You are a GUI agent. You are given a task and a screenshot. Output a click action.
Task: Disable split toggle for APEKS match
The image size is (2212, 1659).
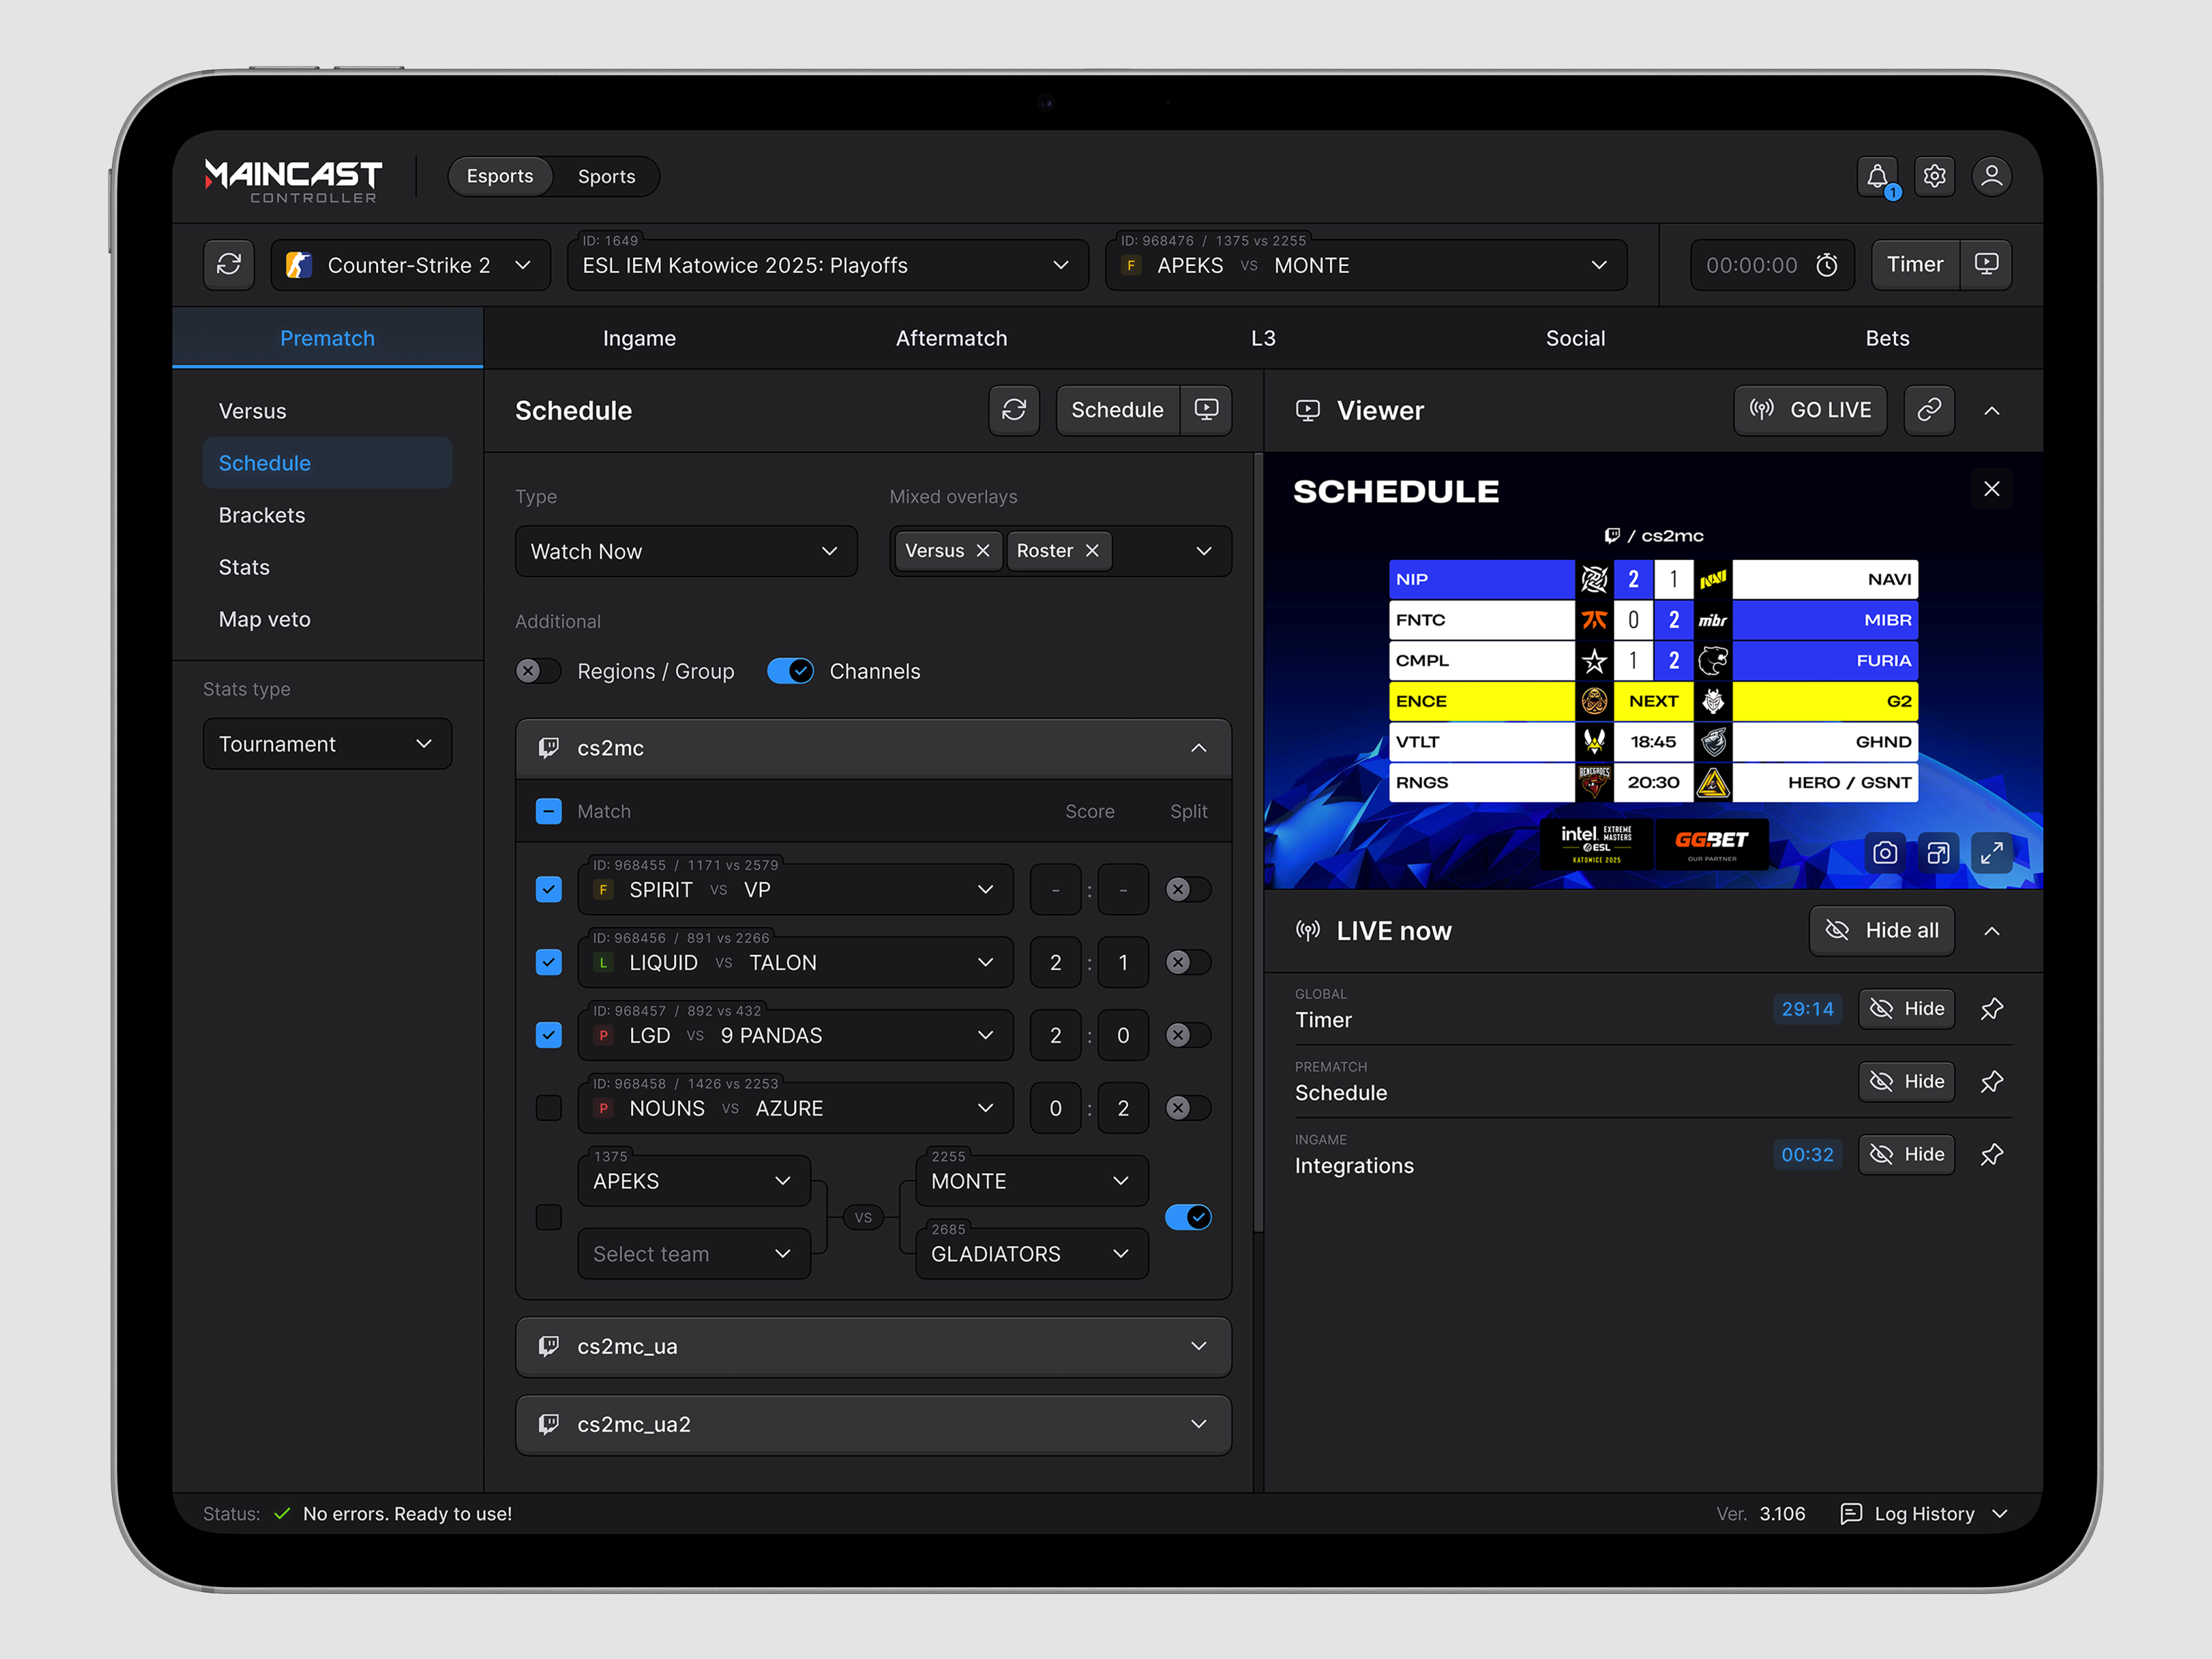(1188, 1217)
